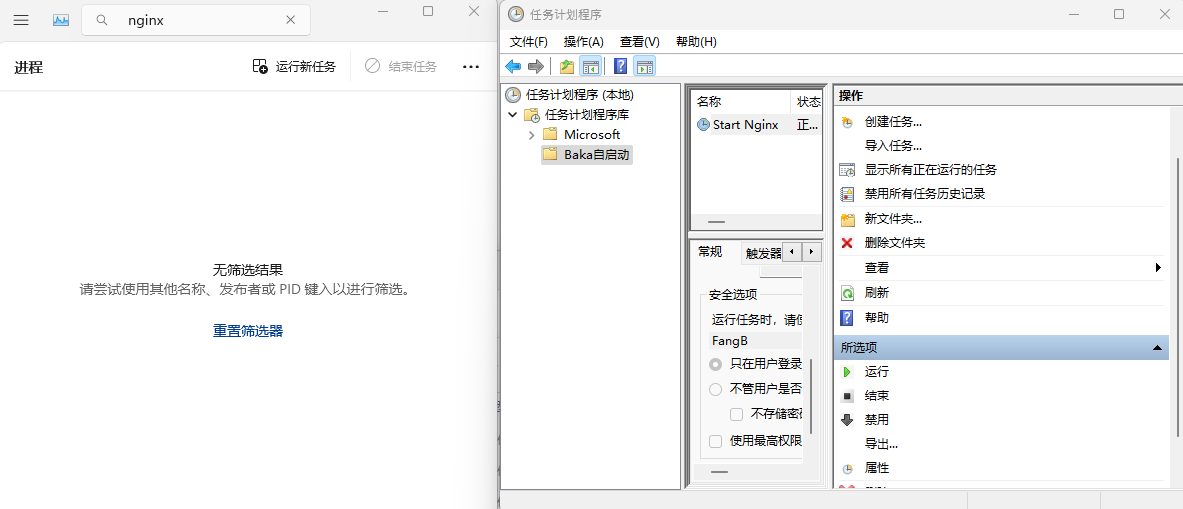This screenshot has height=509, width=1183.
Task: Check the 使用最高权限 checkbox
Action: (x=715, y=441)
